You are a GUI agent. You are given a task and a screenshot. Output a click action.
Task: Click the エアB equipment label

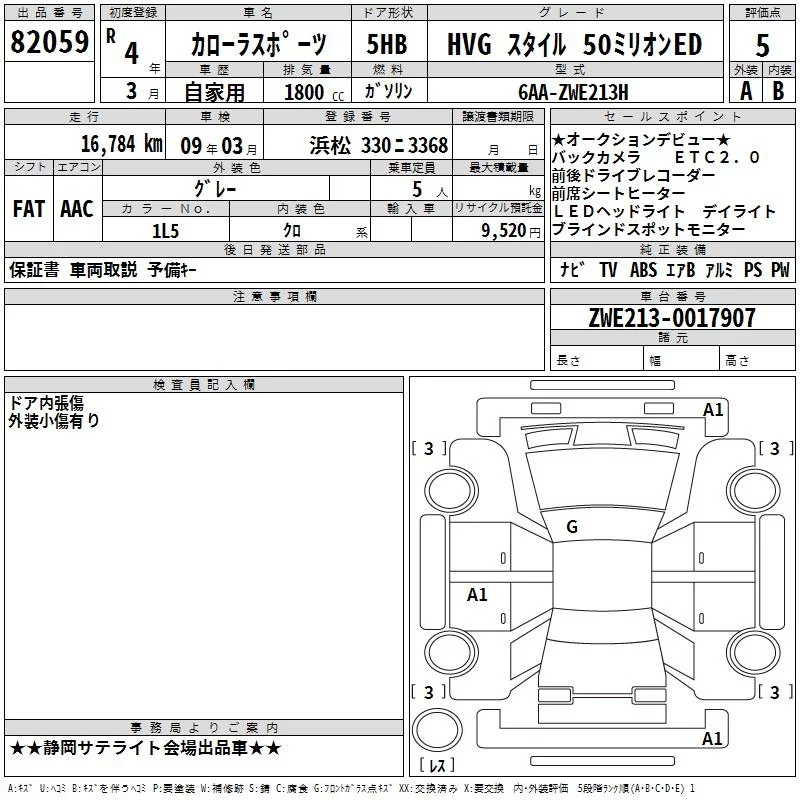tap(680, 269)
